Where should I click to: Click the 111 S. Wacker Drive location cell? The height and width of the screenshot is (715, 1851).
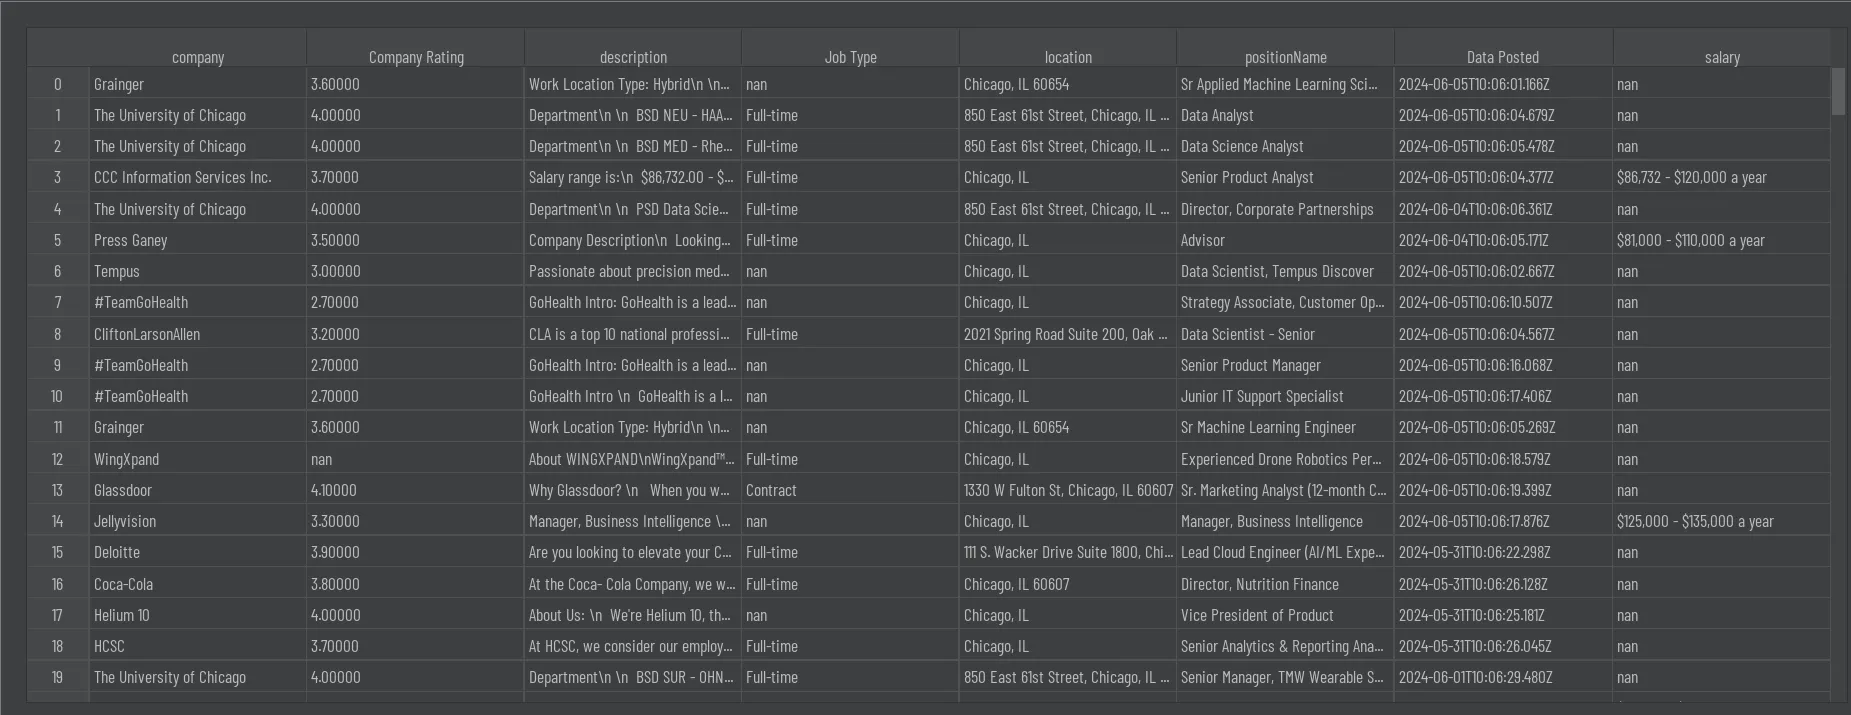1068,552
